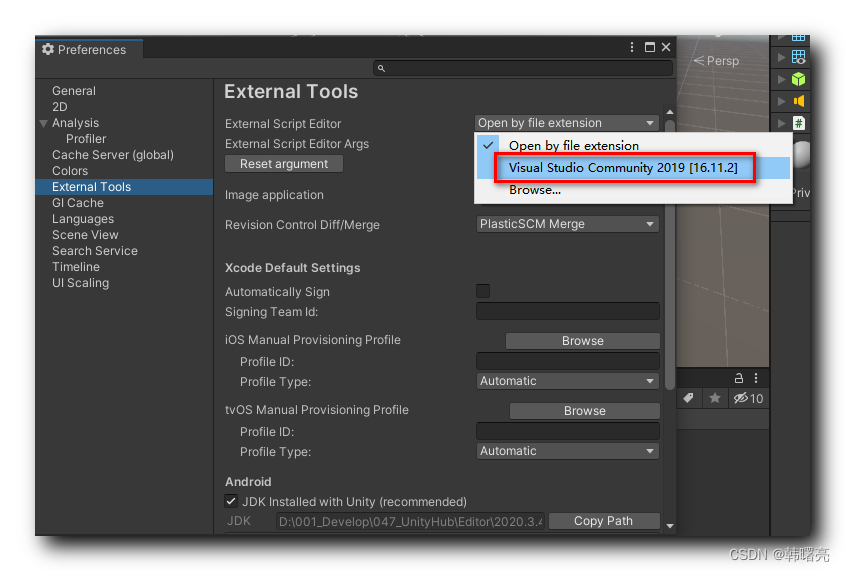
Task: Click the Persp label in Scene view
Action: (722, 61)
